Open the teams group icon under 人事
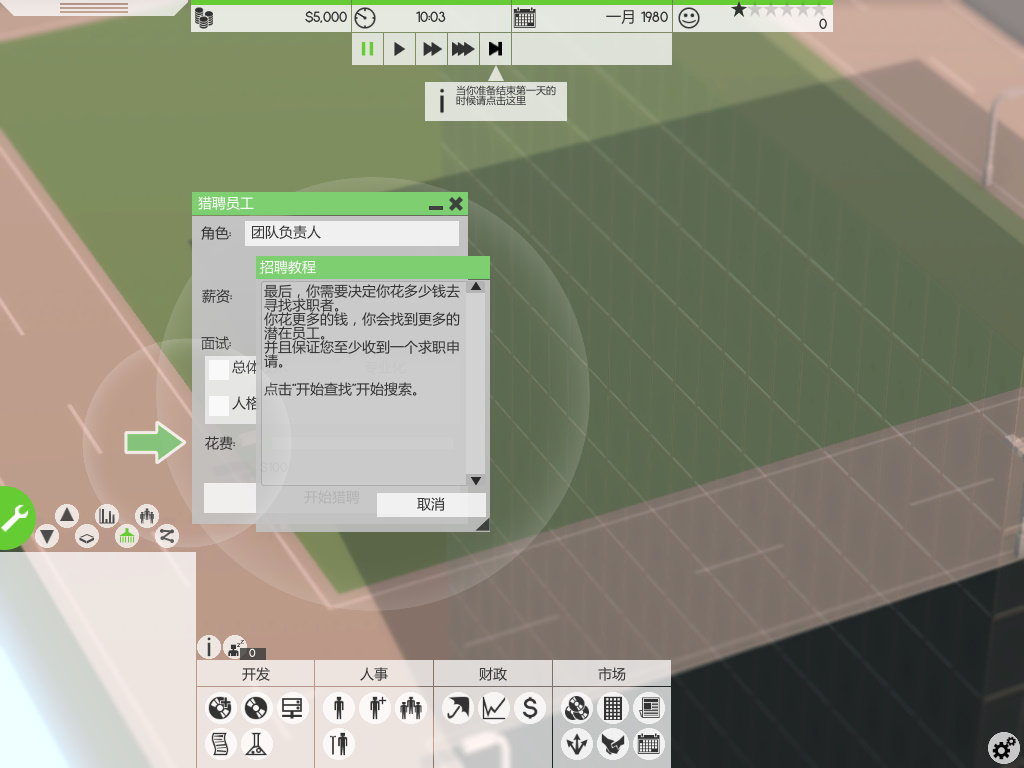Image resolution: width=1024 pixels, height=768 pixels. coord(411,707)
